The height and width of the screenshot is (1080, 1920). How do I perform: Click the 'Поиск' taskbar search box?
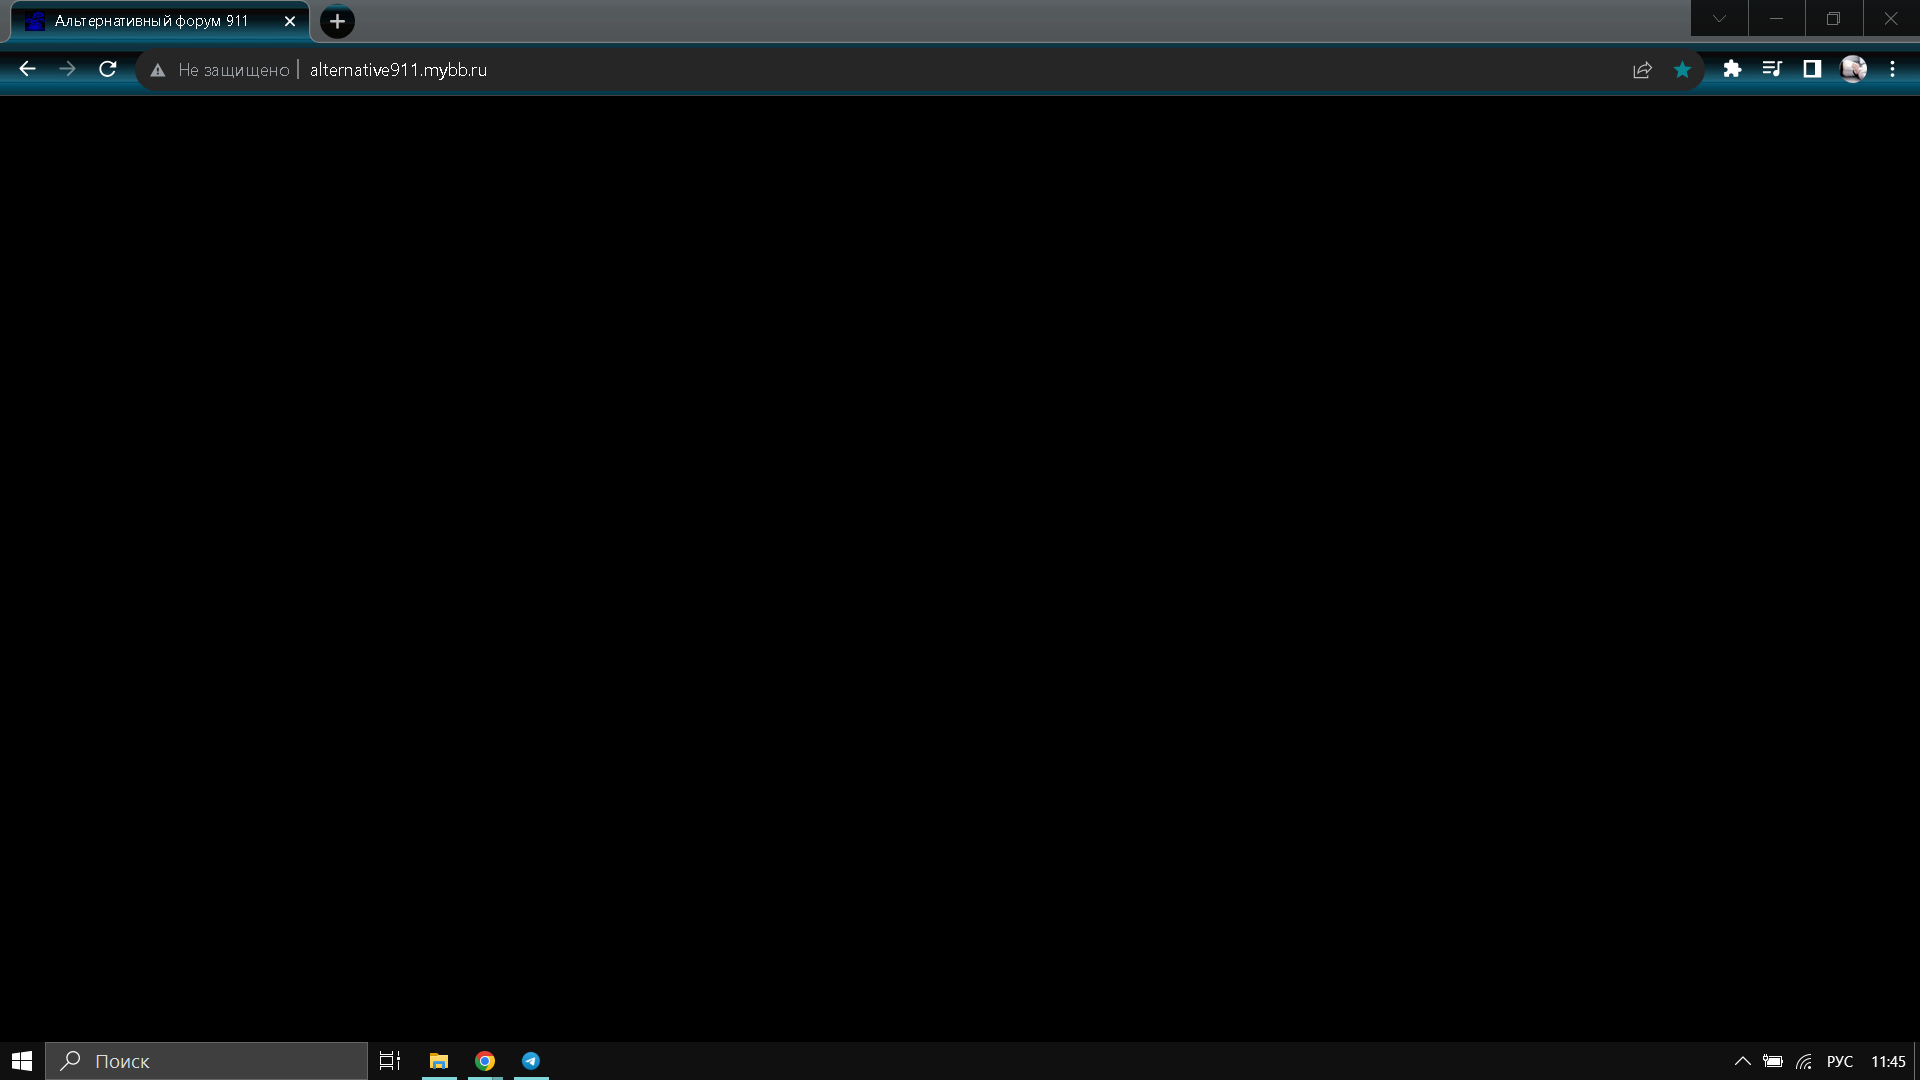[206, 1061]
